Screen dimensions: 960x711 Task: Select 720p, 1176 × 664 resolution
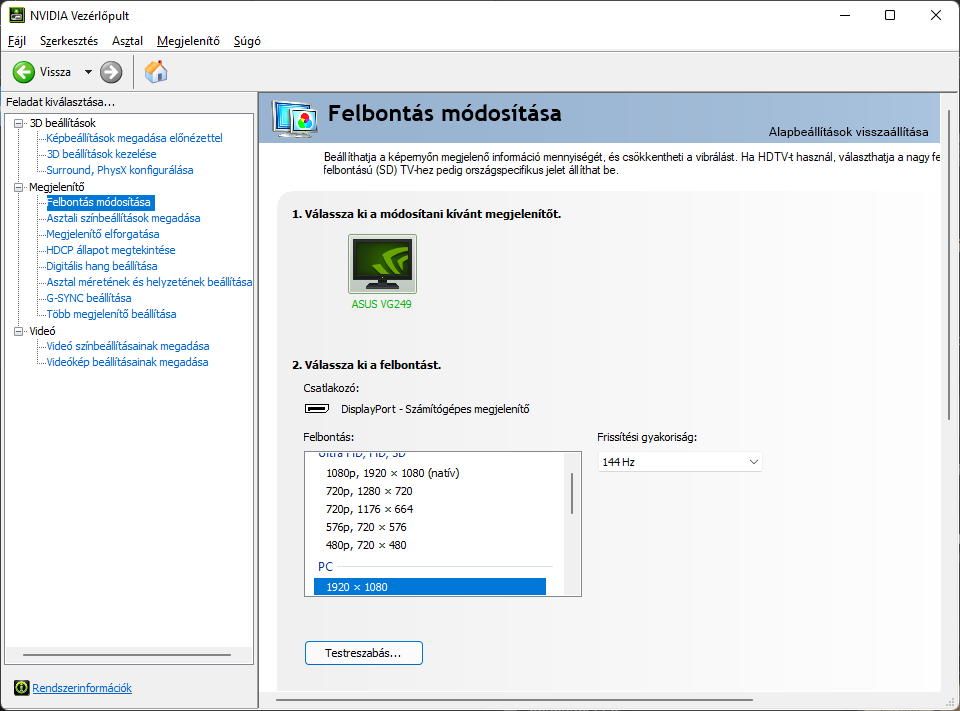click(369, 509)
